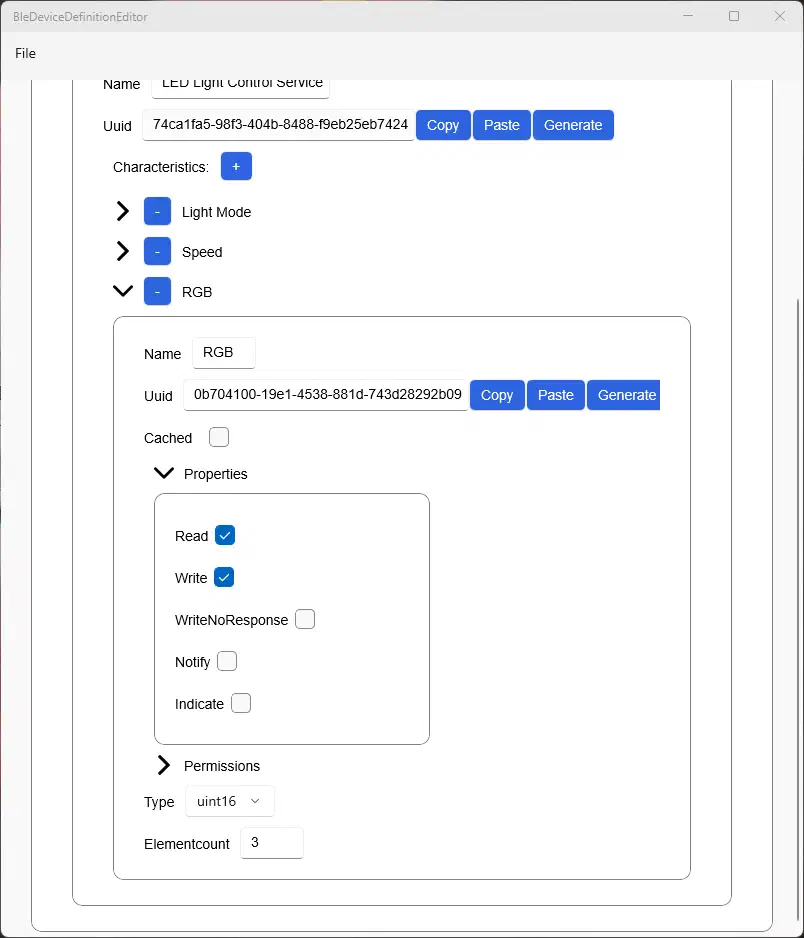Collapse the Properties section
This screenshot has width=804, height=938.
tap(164, 473)
